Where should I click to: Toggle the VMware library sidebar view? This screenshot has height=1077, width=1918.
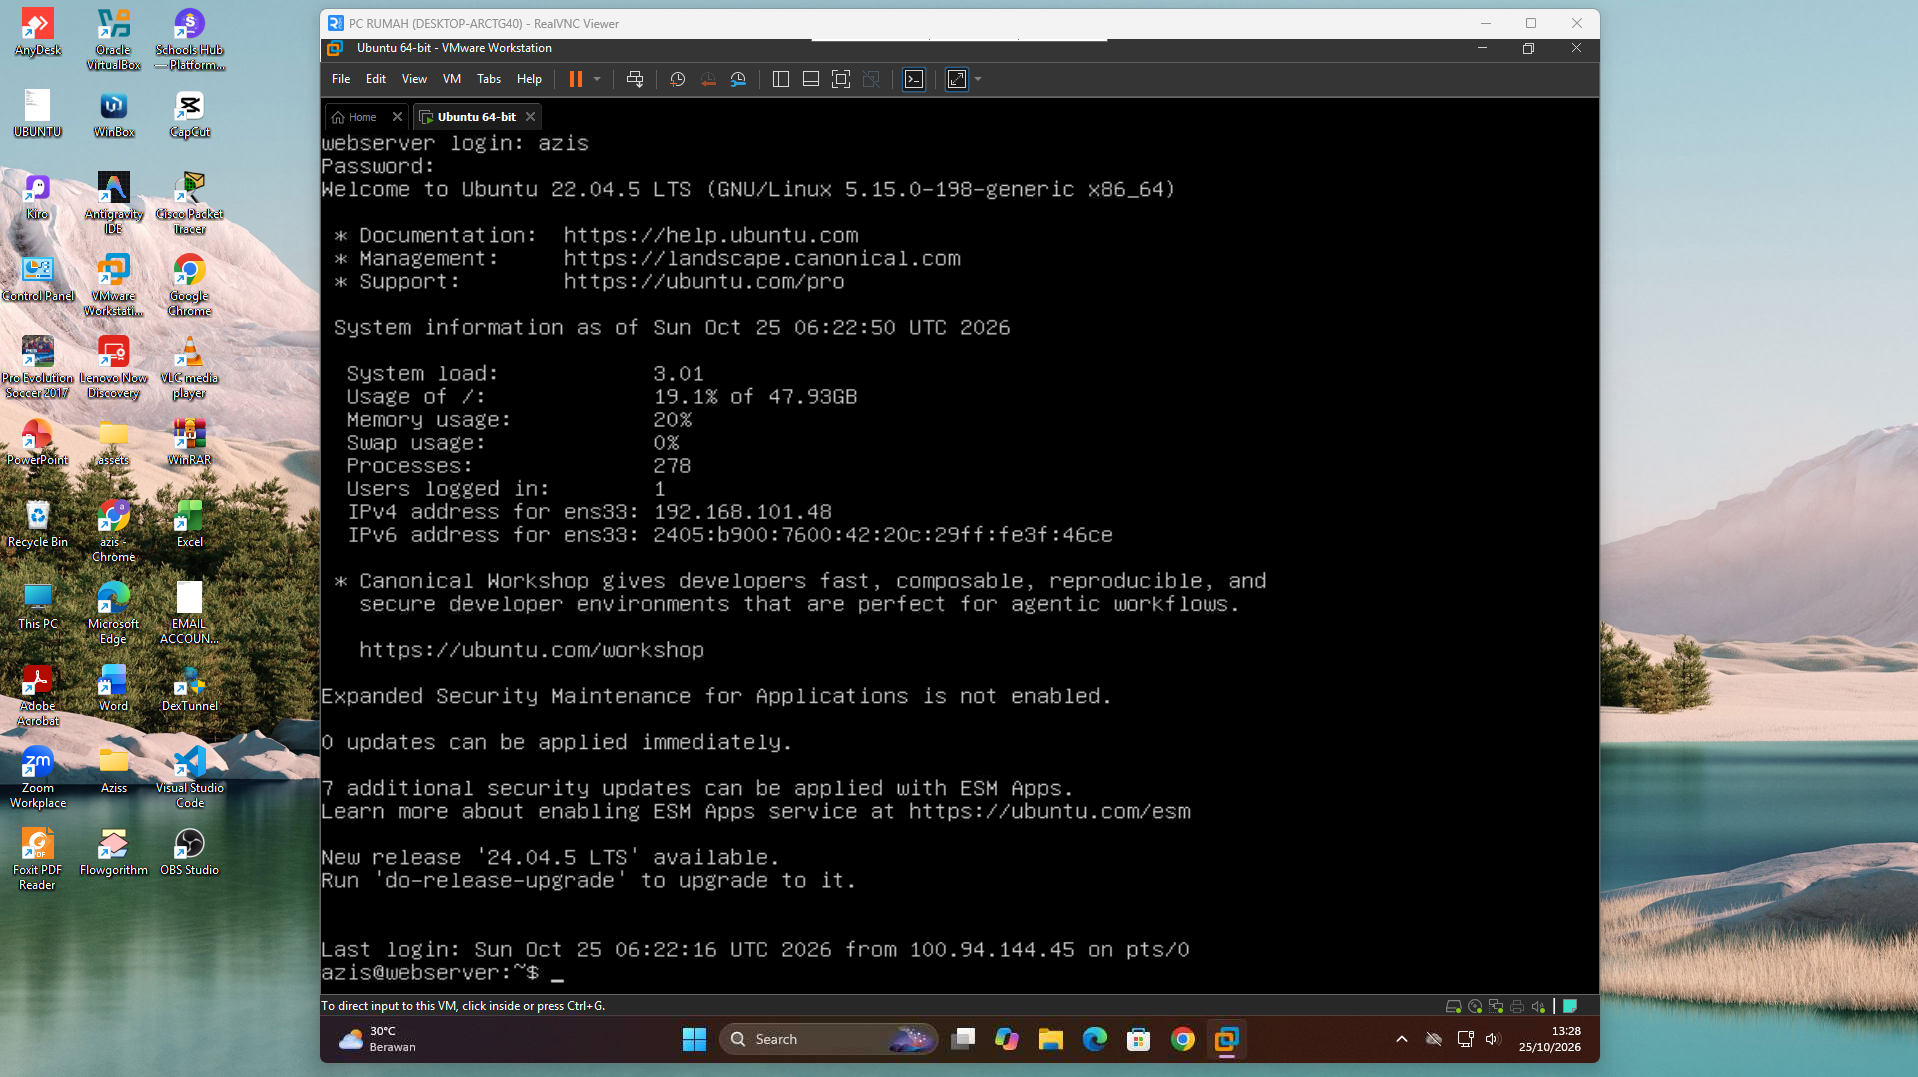click(781, 79)
